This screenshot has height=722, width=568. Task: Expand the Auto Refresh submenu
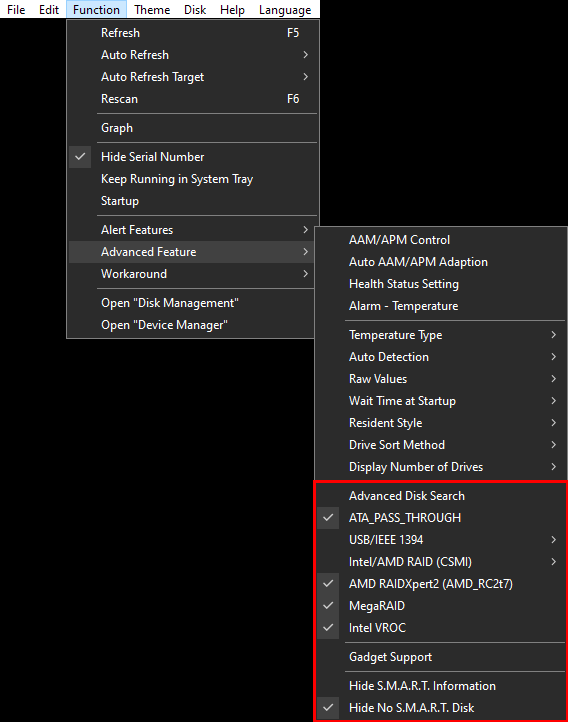193,55
